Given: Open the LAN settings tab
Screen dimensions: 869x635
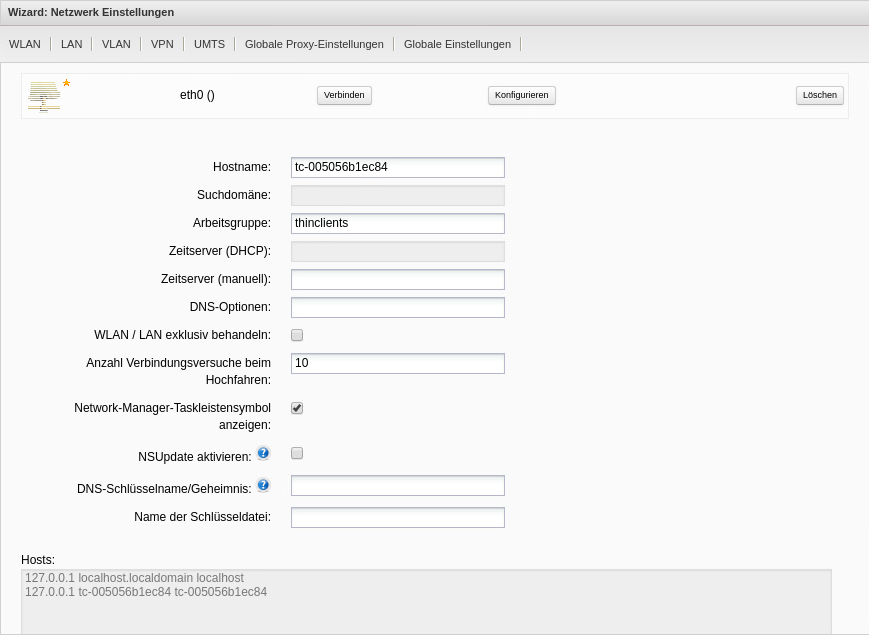Looking at the screenshot, I should click(x=70, y=43).
